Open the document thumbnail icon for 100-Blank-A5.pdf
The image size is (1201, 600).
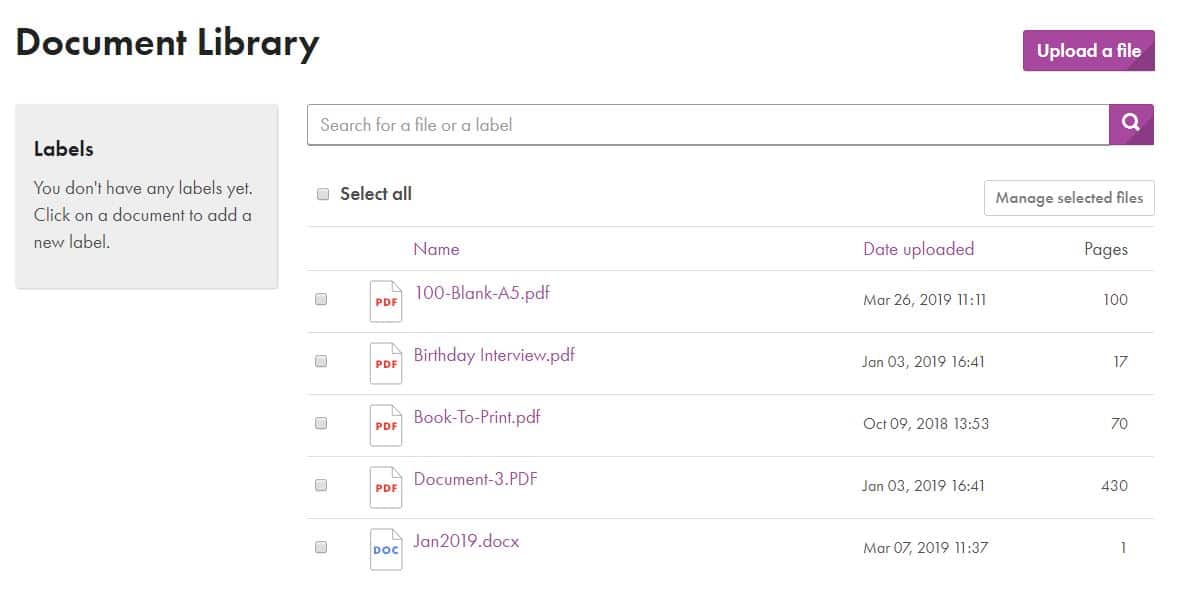(386, 300)
